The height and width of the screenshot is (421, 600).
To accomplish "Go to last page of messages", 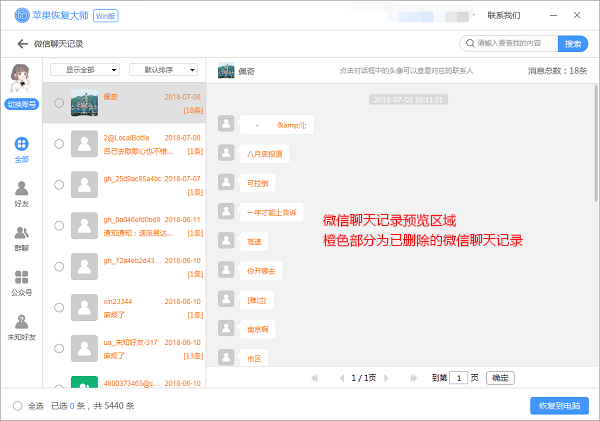I will [x=413, y=378].
